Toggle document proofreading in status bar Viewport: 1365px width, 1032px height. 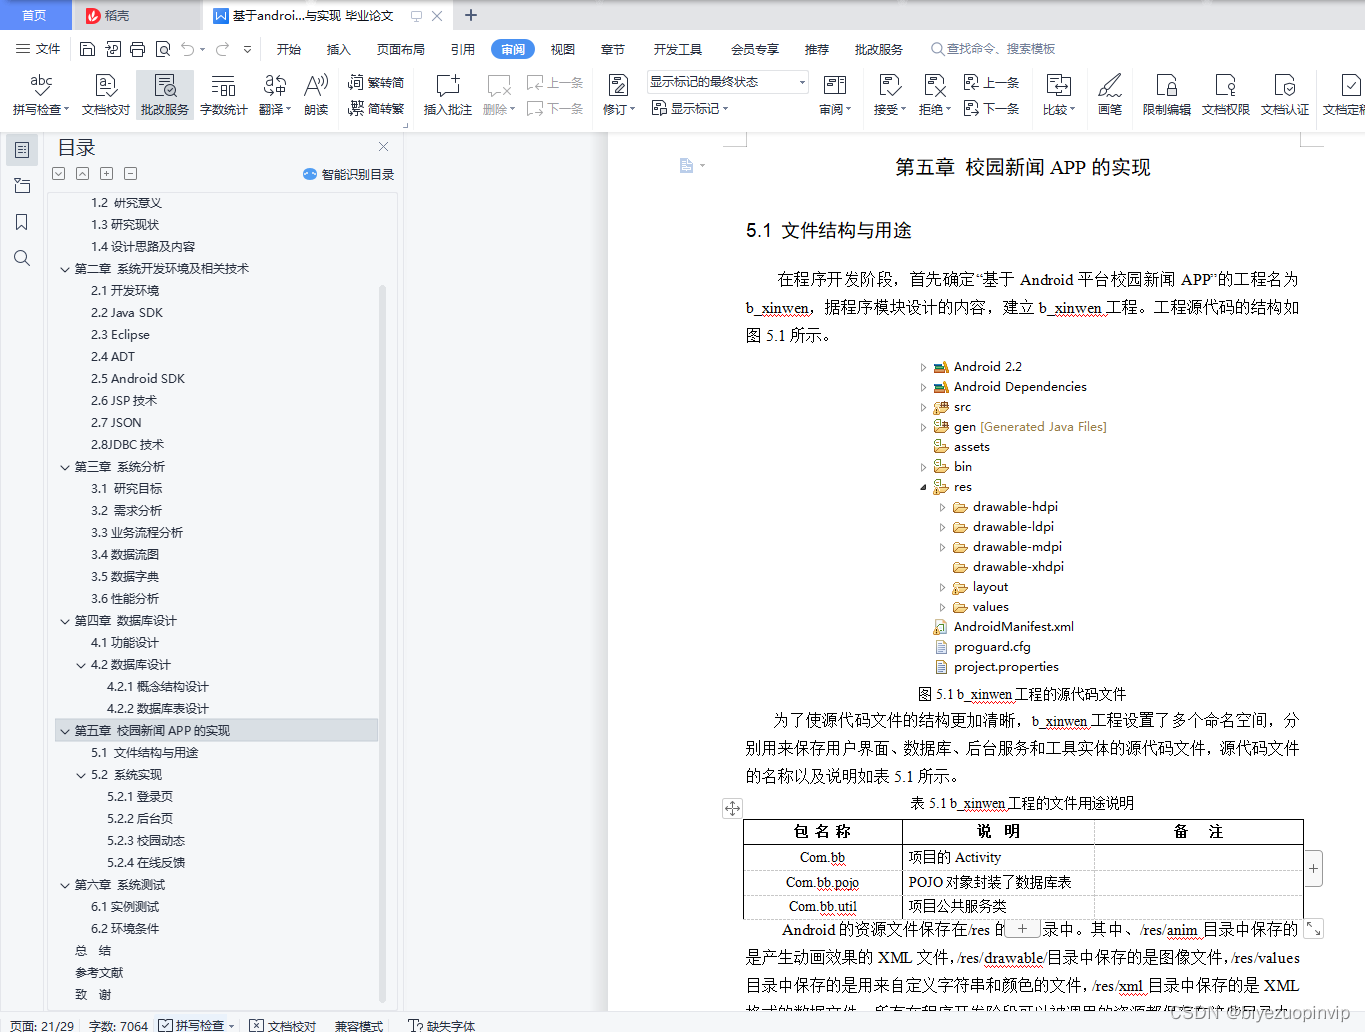pyautogui.click(x=283, y=1025)
